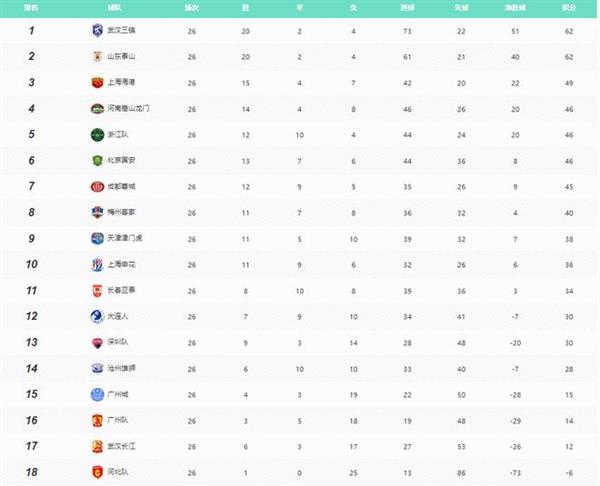Open the 上海海港 red crest icon
The width and height of the screenshot is (600, 486).
[98, 82]
